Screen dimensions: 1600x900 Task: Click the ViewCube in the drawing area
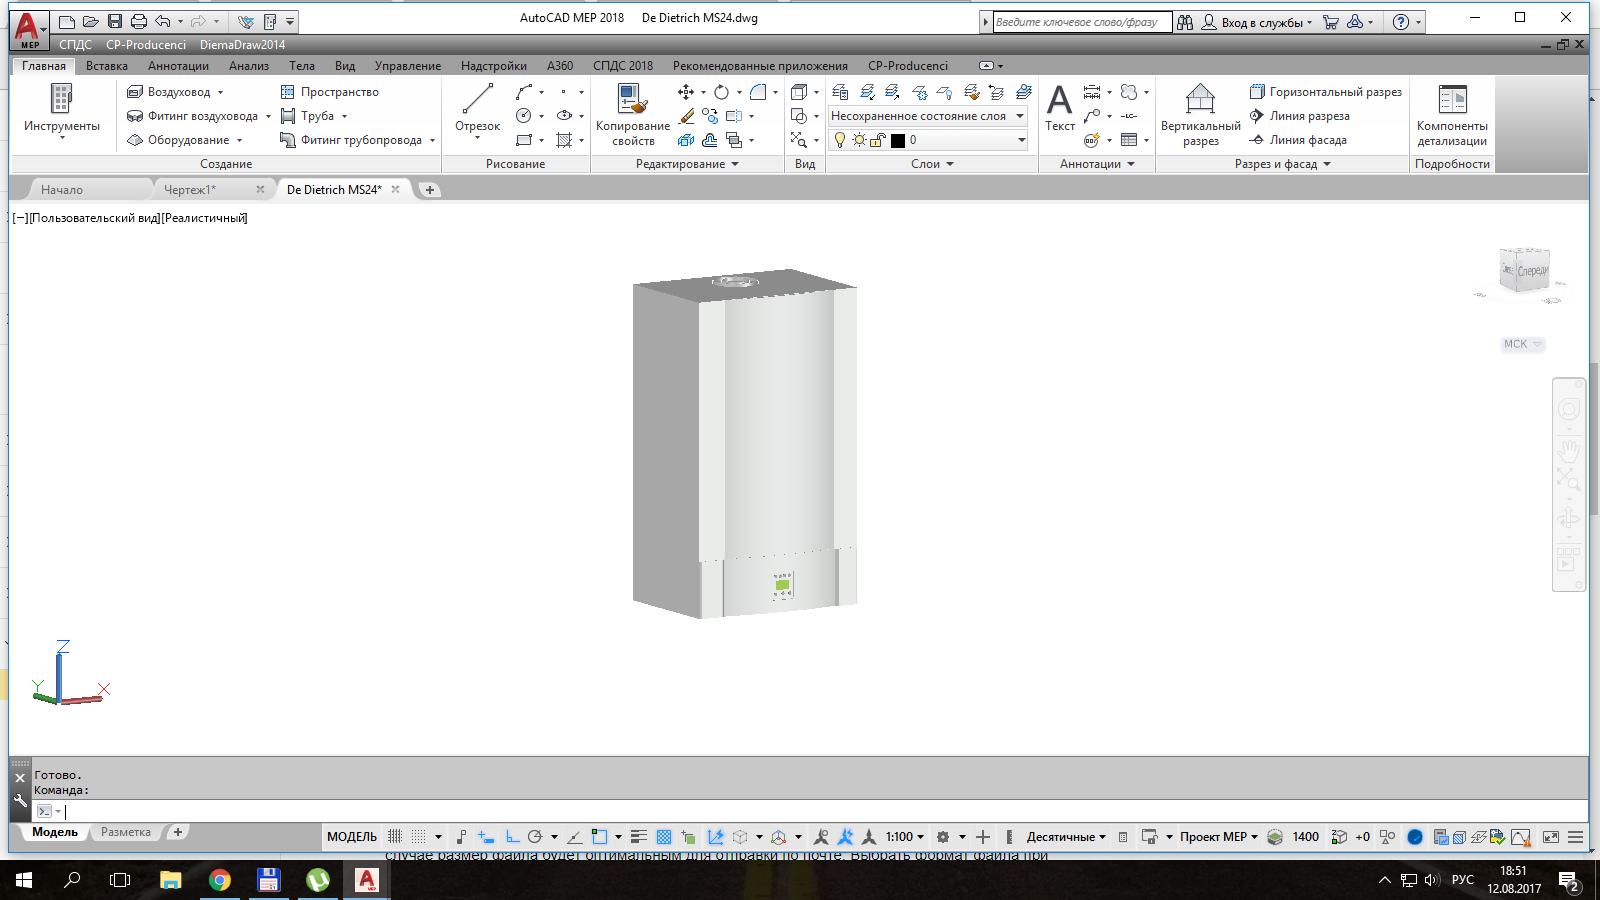coord(1524,270)
